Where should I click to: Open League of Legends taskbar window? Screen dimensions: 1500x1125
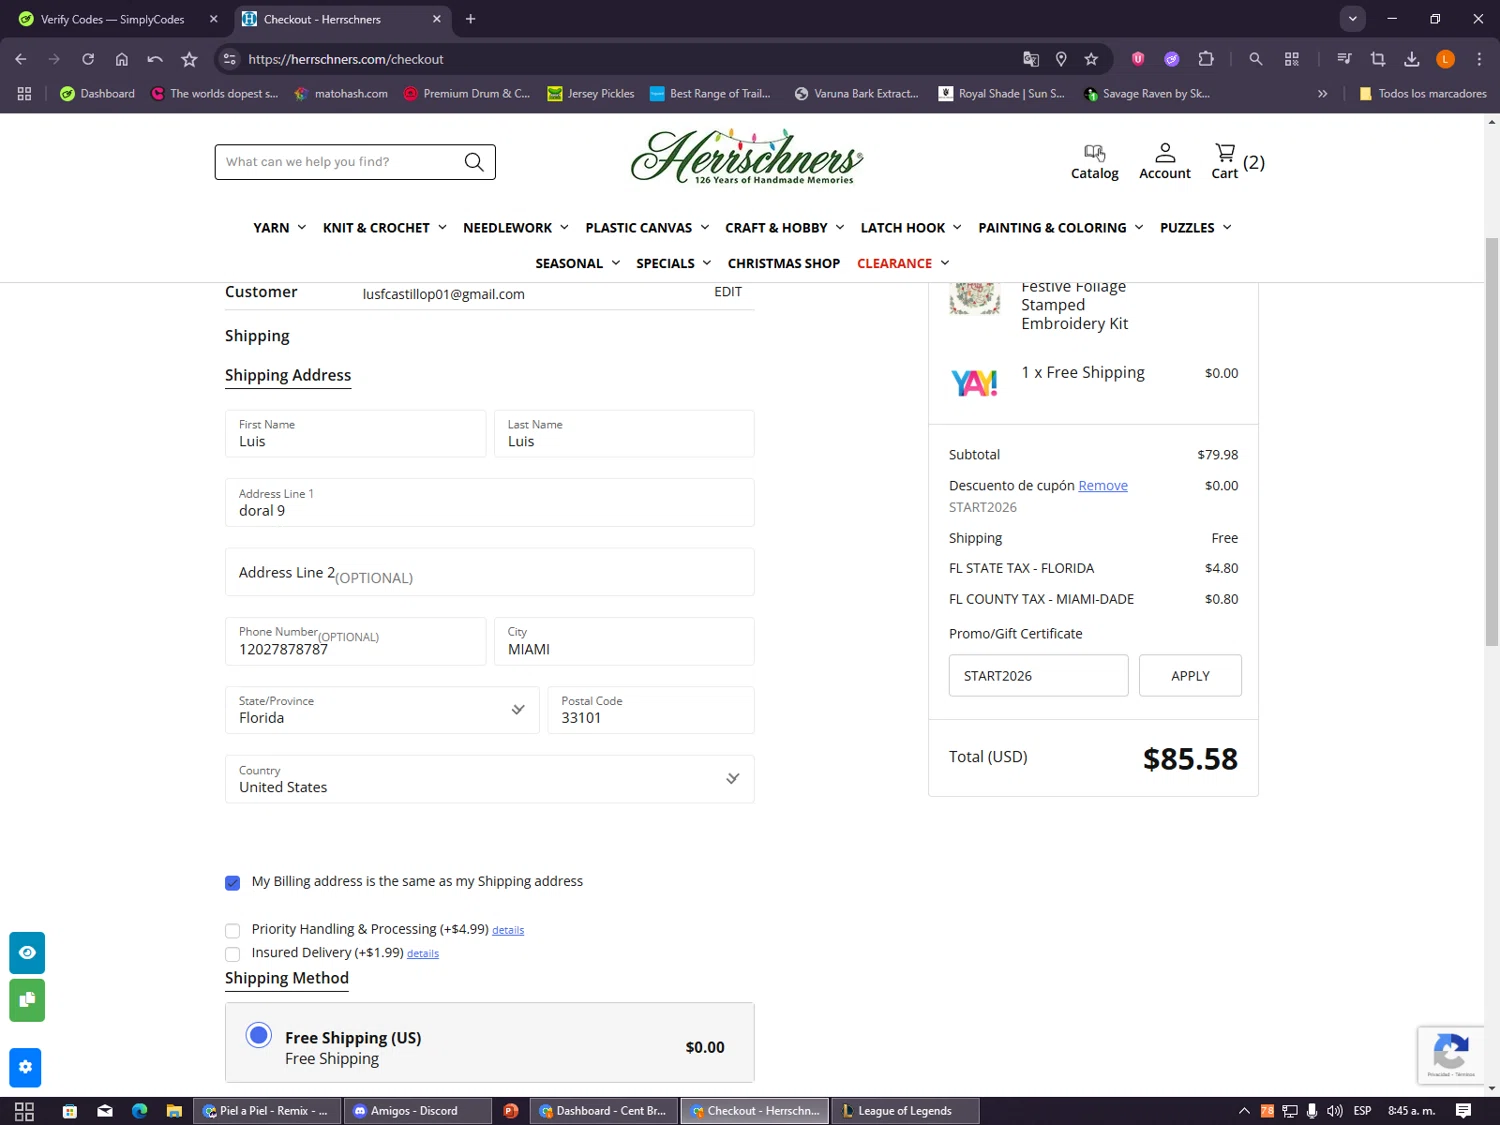tap(905, 1111)
